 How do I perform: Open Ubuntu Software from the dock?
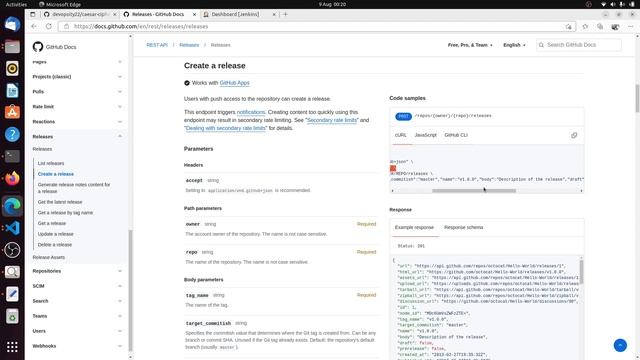tap(12, 112)
